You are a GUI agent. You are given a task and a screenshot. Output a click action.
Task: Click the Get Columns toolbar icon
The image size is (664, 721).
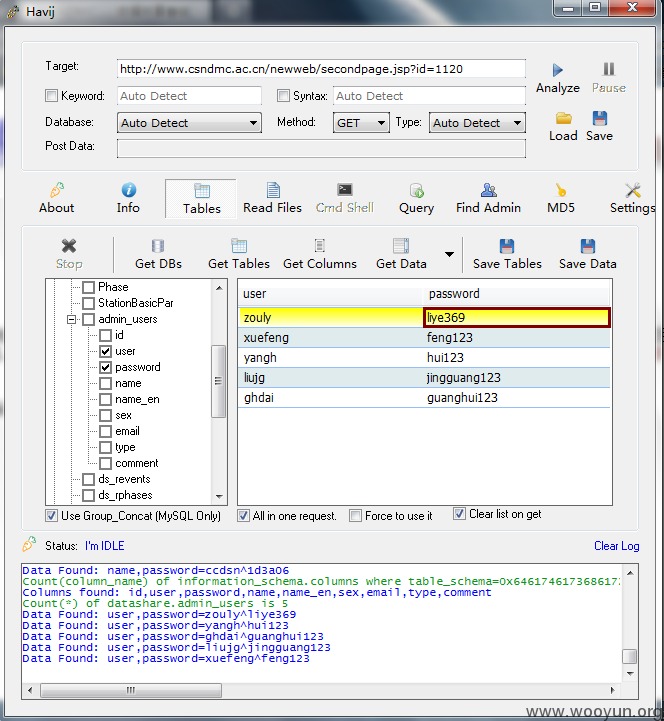pos(320,246)
